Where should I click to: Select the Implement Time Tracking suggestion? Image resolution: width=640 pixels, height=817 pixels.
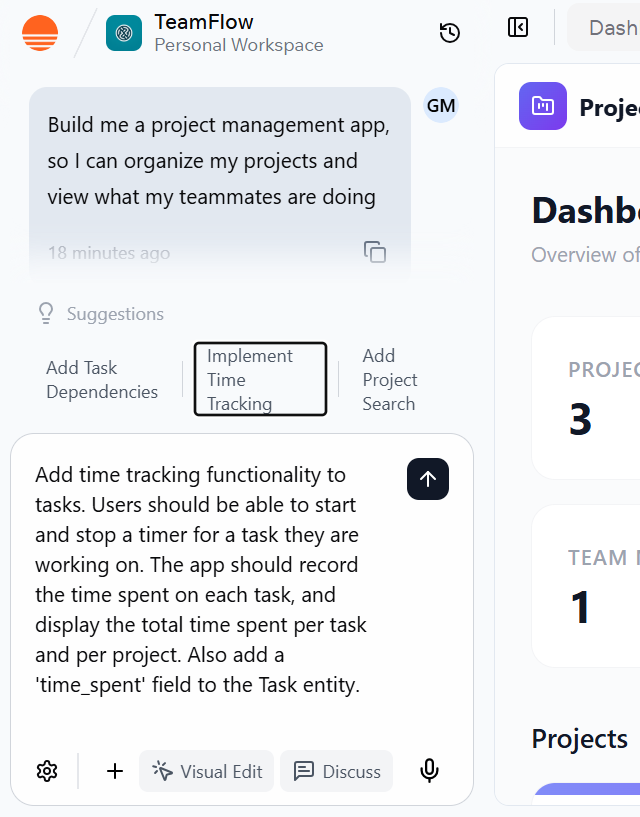[259, 379]
